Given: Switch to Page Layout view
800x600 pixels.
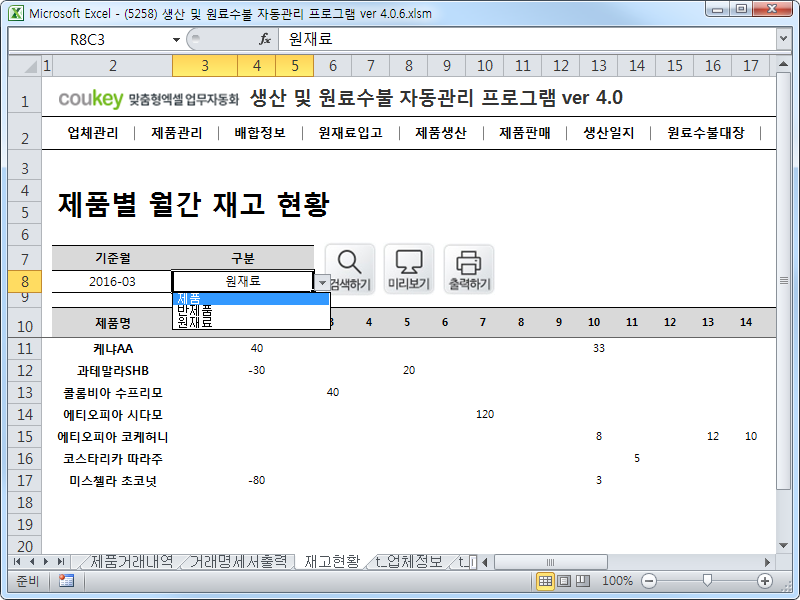Looking at the screenshot, I should 564,581.
